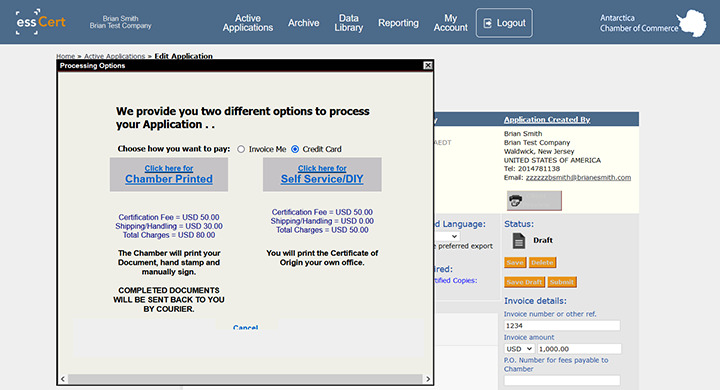This screenshot has width=720, height=390.
Task: Click the Logout button with exit icon
Action: pos(504,23)
